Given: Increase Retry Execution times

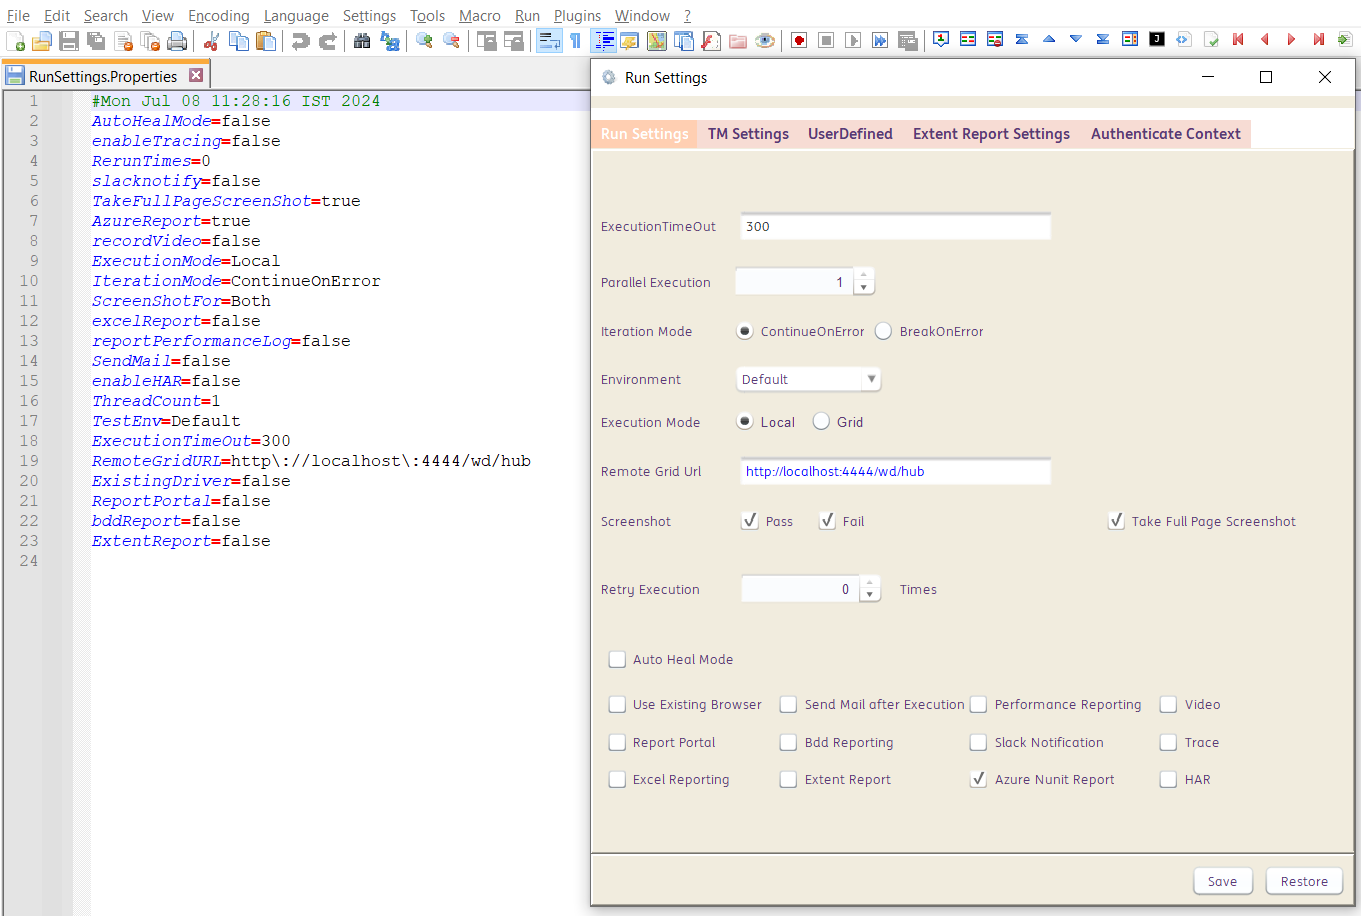Looking at the screenshot, I should click(x=870, y=582).
